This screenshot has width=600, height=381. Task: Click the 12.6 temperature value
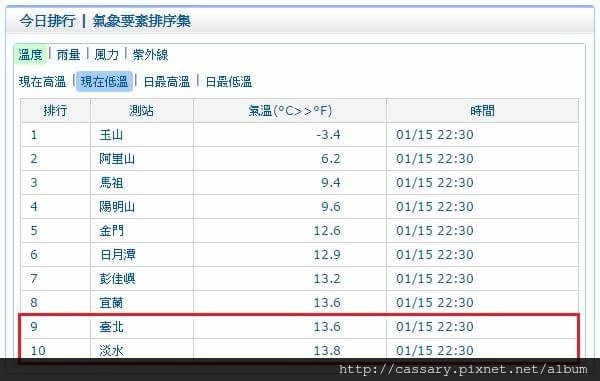coord(327,231)
